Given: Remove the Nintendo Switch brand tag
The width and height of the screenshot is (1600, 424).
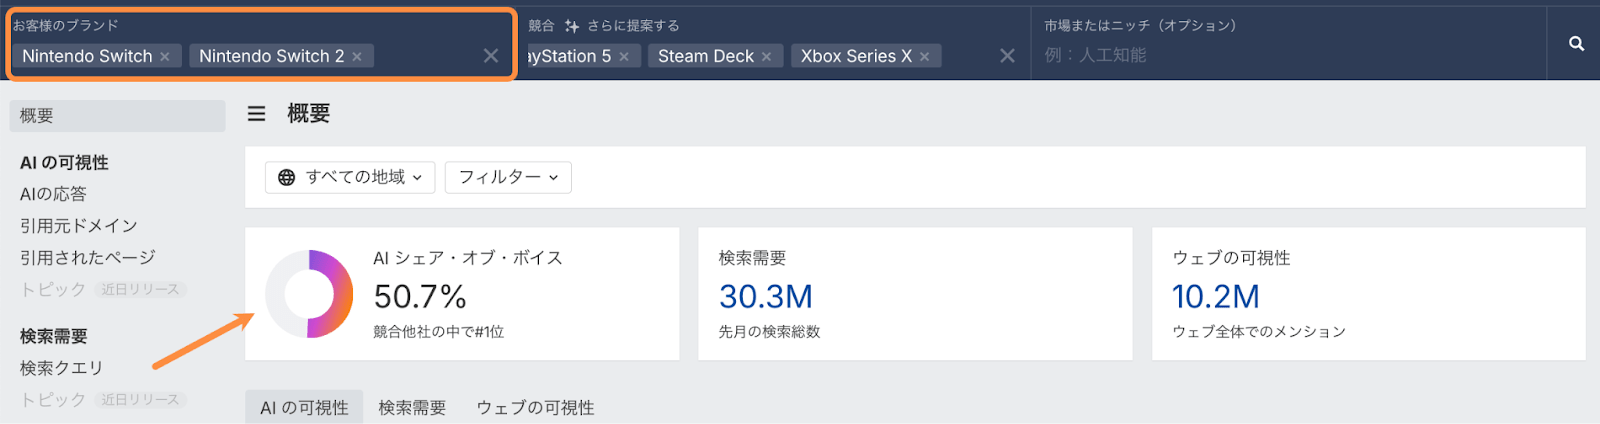Looking at the screenshot, I should tap(165, 57).
